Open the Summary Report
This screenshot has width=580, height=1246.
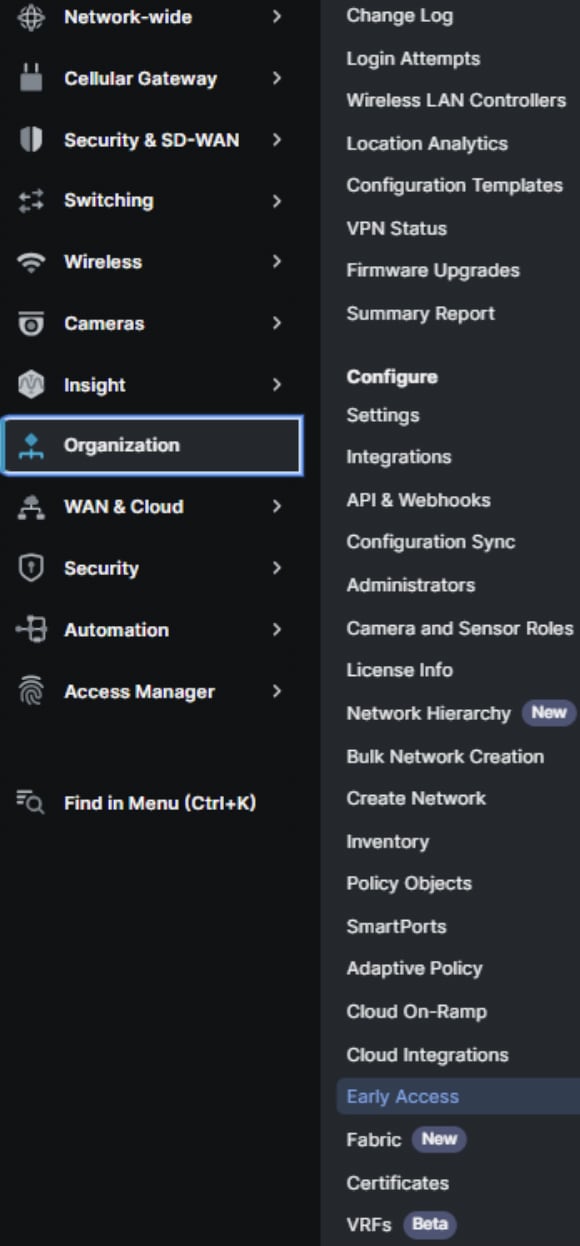point(420,314)
